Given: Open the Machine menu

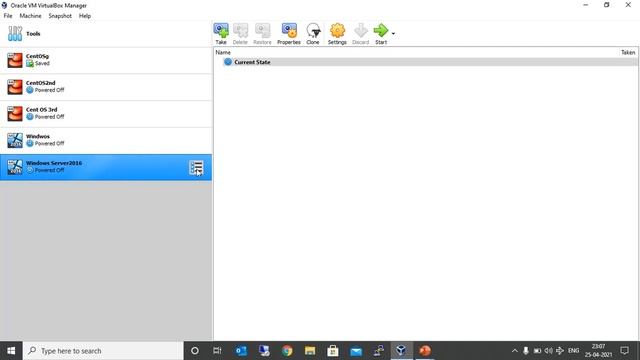Looking at the screenshot, I should (30, 16).
